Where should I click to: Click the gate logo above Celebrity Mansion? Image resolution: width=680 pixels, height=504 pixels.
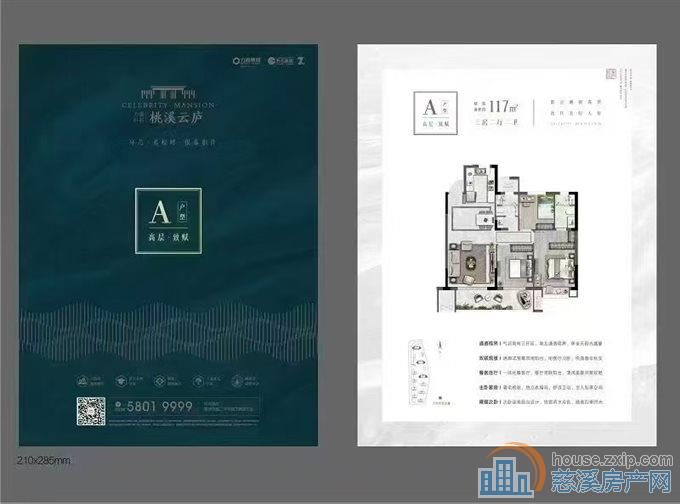pos(168,92)
